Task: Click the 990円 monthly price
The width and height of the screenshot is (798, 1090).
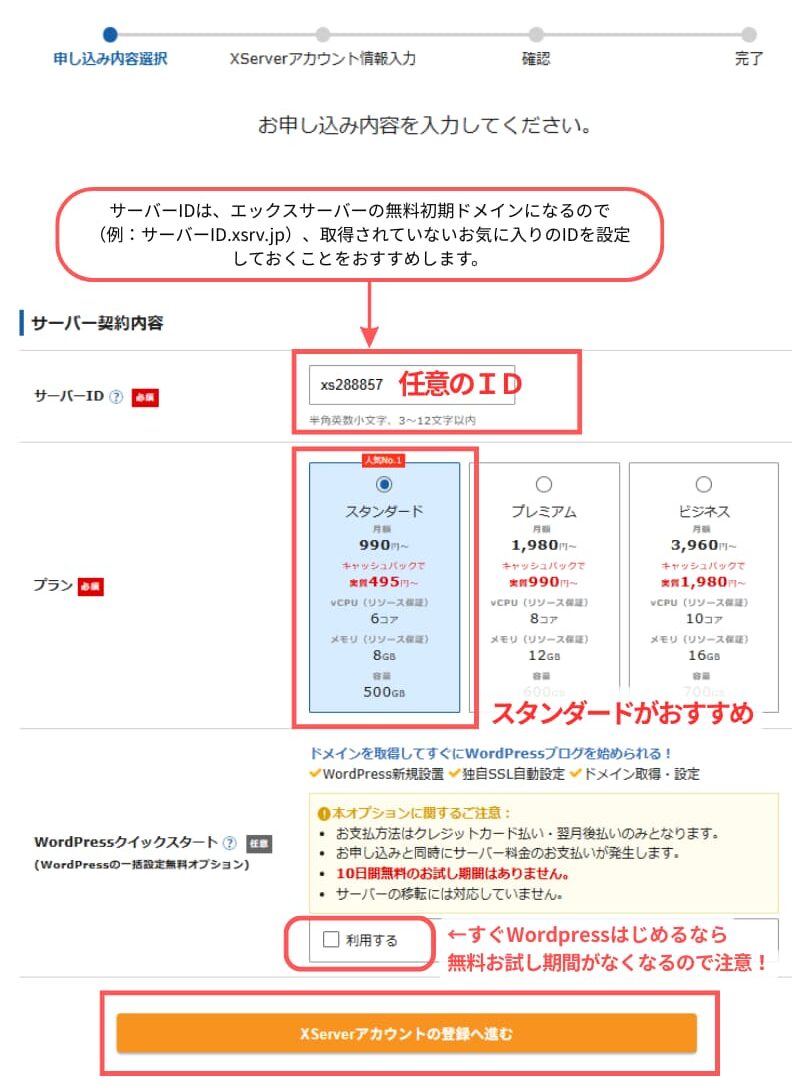Action: (384, 545)
